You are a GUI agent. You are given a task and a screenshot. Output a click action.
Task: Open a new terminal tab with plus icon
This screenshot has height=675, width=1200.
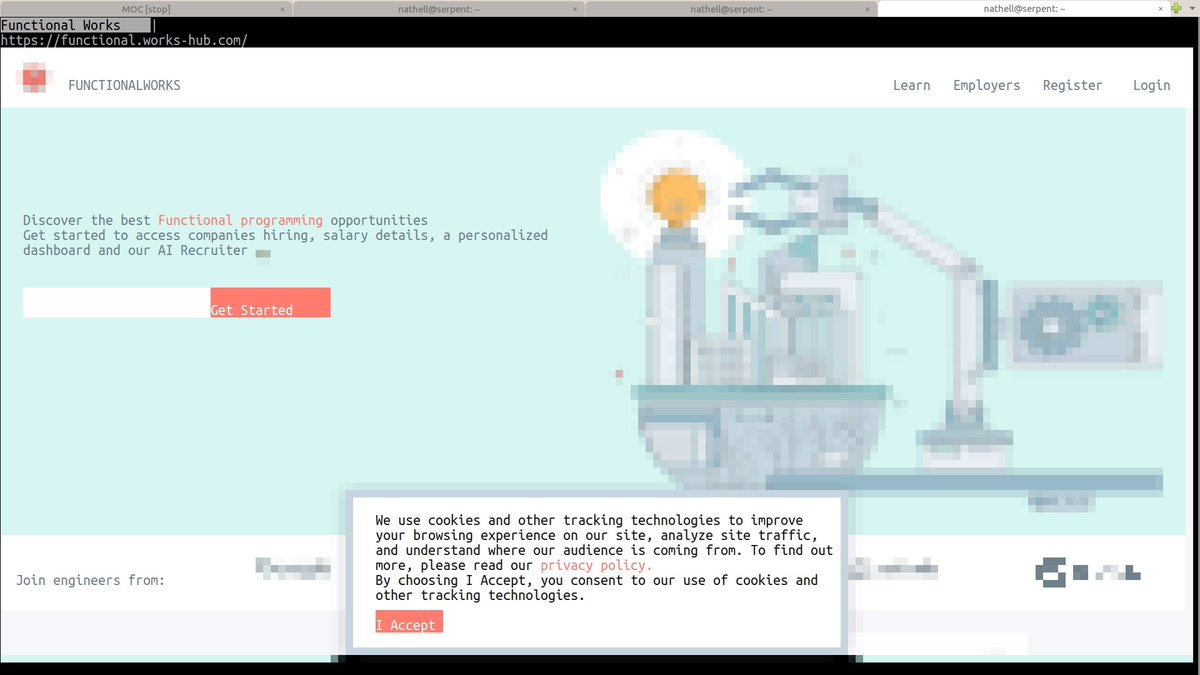pyautogui.click(x=1175, y=8)
